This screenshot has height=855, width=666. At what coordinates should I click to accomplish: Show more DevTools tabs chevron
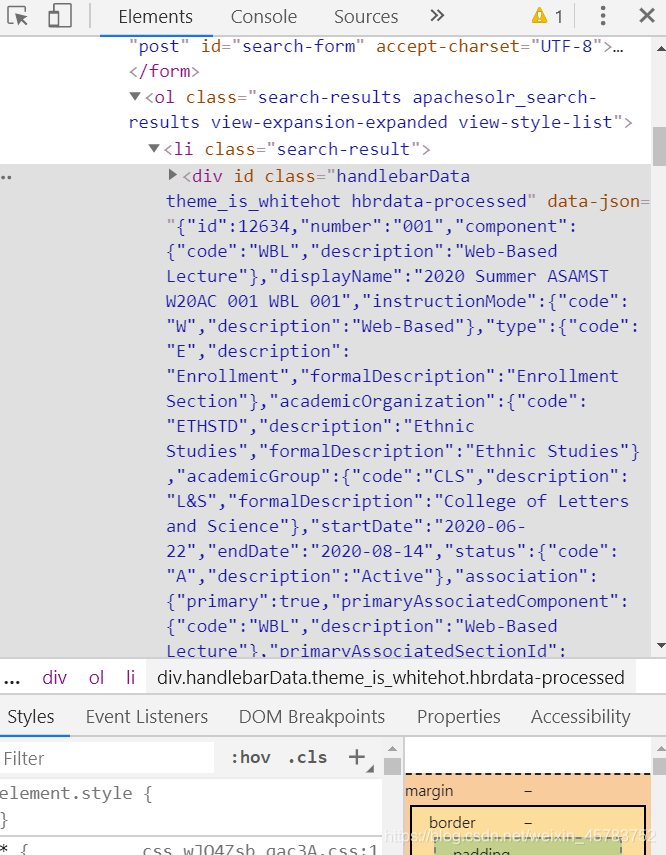(437, 16)
